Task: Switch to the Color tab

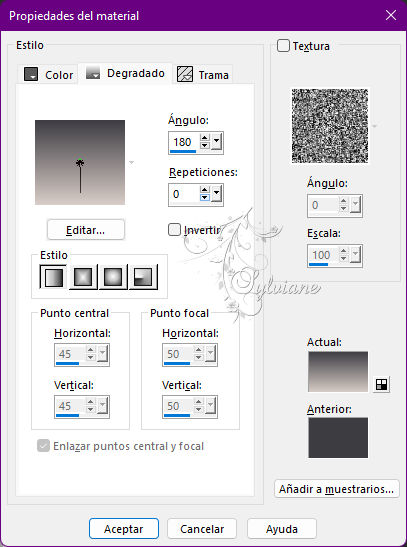Action: click(48, 75)
